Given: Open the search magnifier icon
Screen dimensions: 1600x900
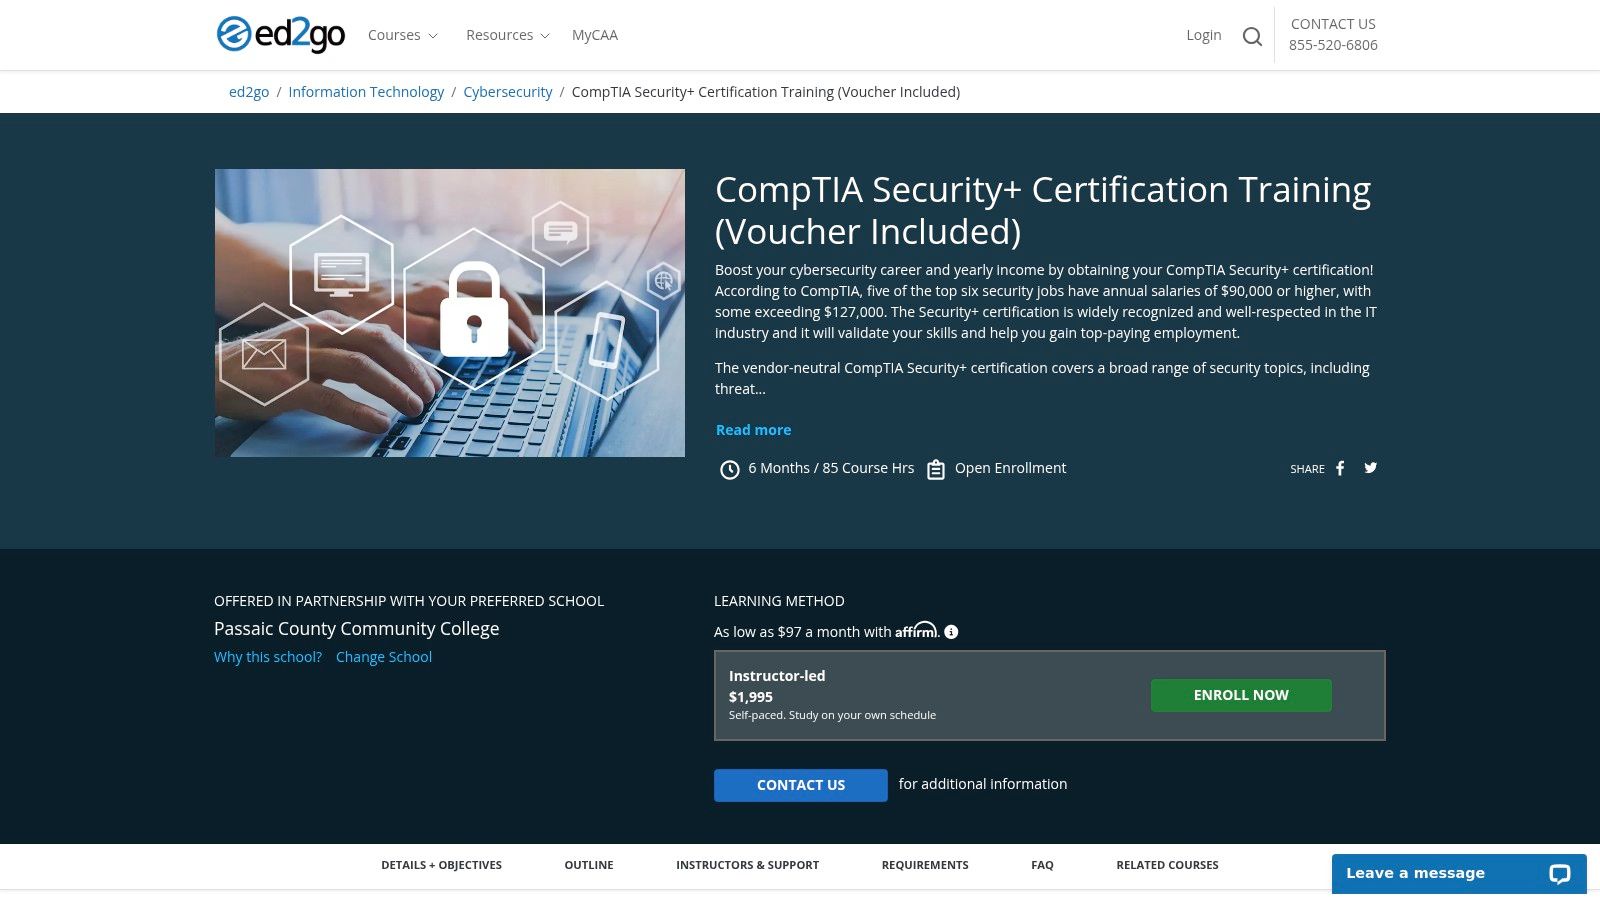Looking at the screenshot, I should pyautogui.click(x=1252, y=37).
